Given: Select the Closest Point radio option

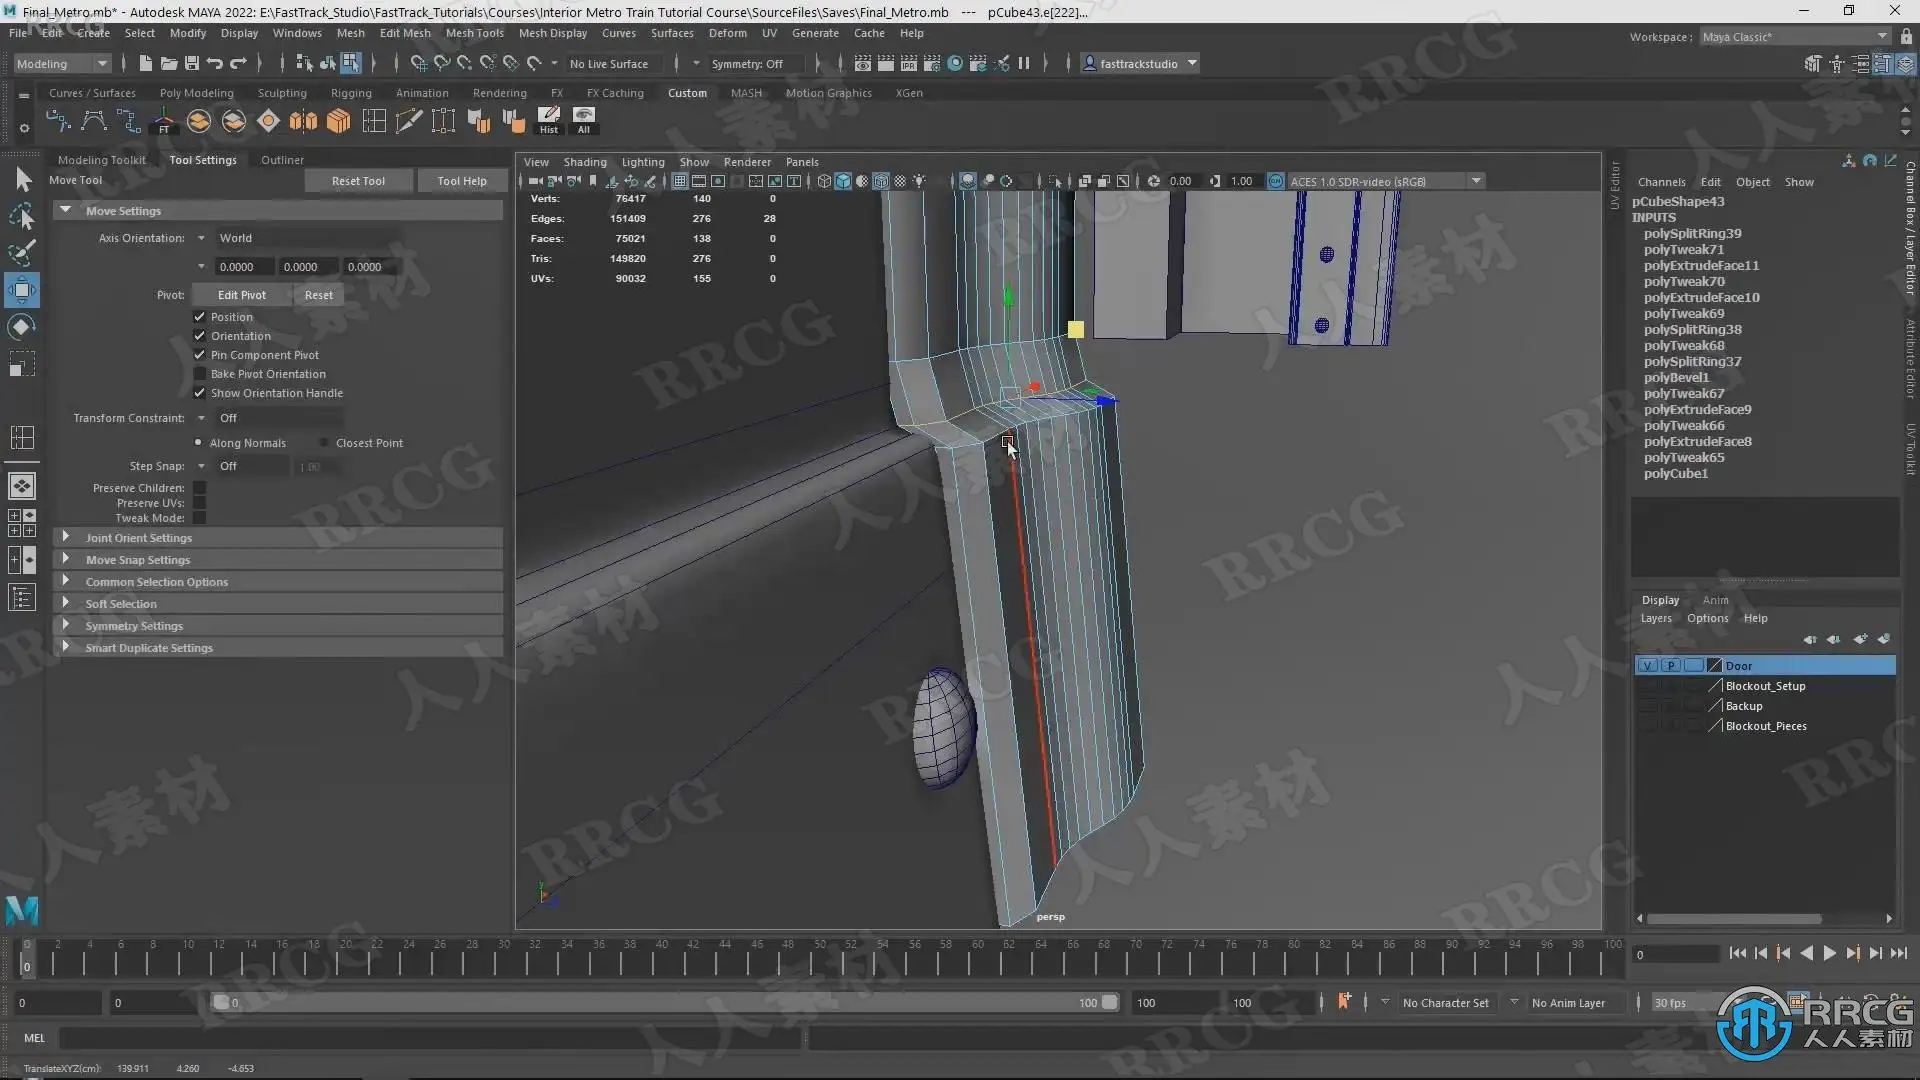Looking at the screenshot, I should (324, 443).
